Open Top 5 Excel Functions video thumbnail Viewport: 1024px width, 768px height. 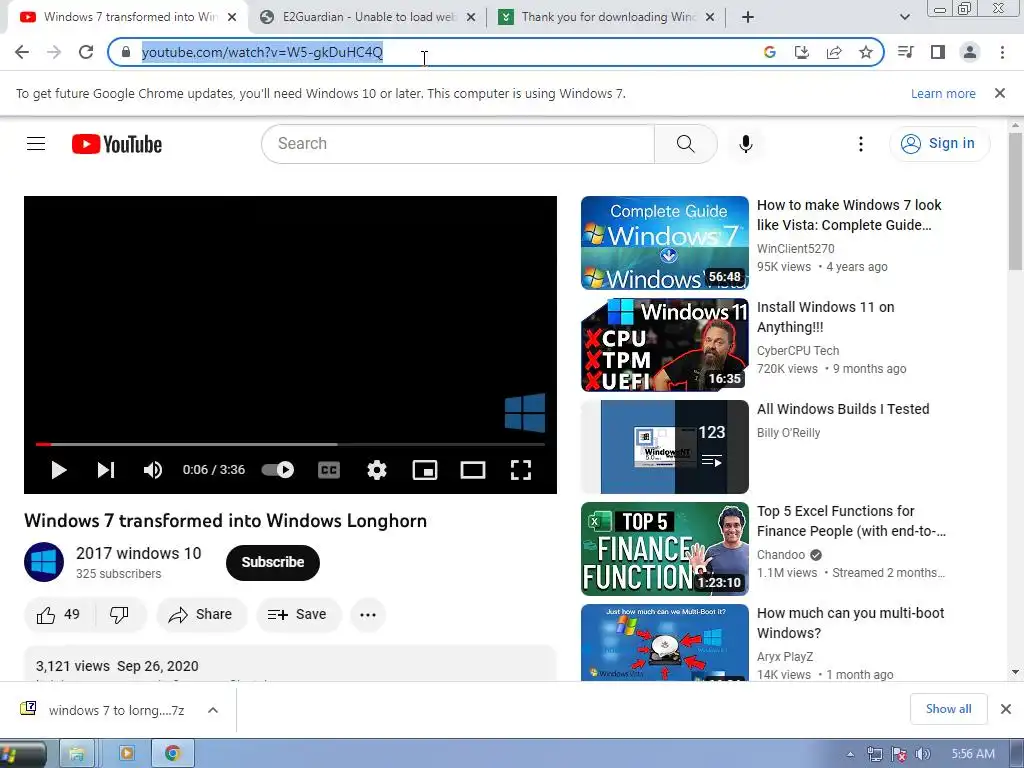[665, 549]
